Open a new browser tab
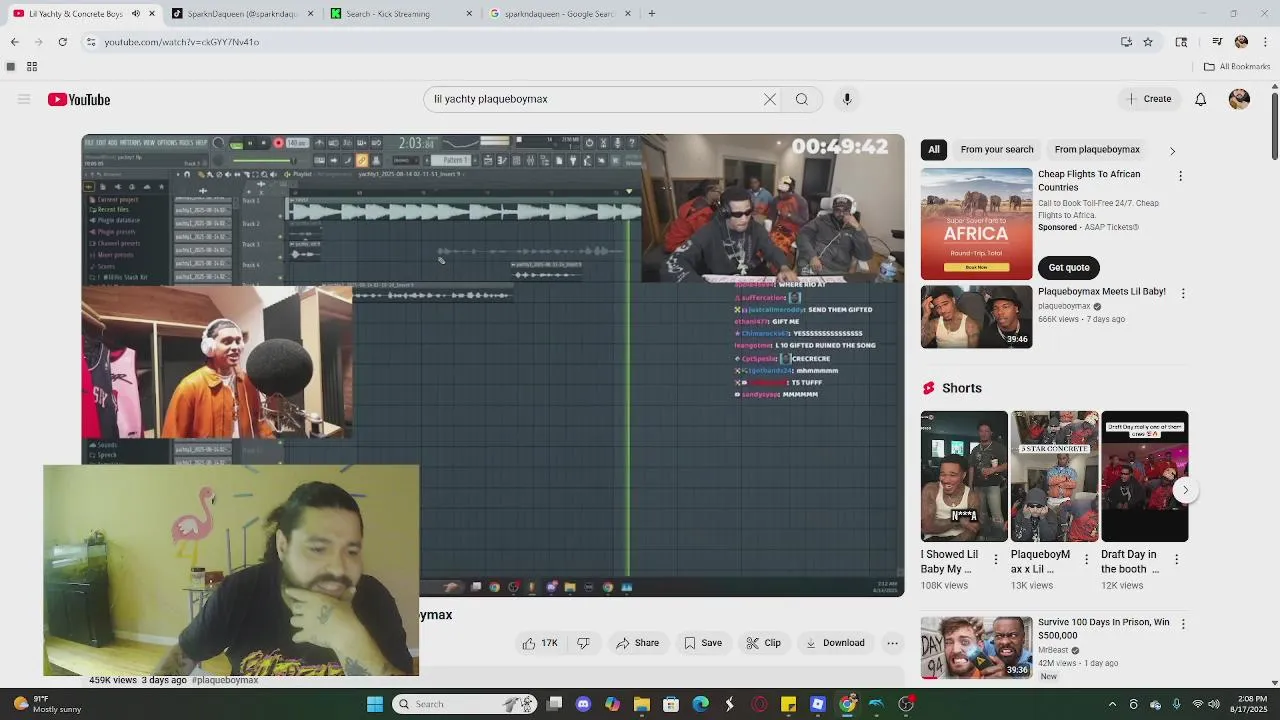Image resolution: width=1280 pixels, height=720 pixels. point(651,14)
